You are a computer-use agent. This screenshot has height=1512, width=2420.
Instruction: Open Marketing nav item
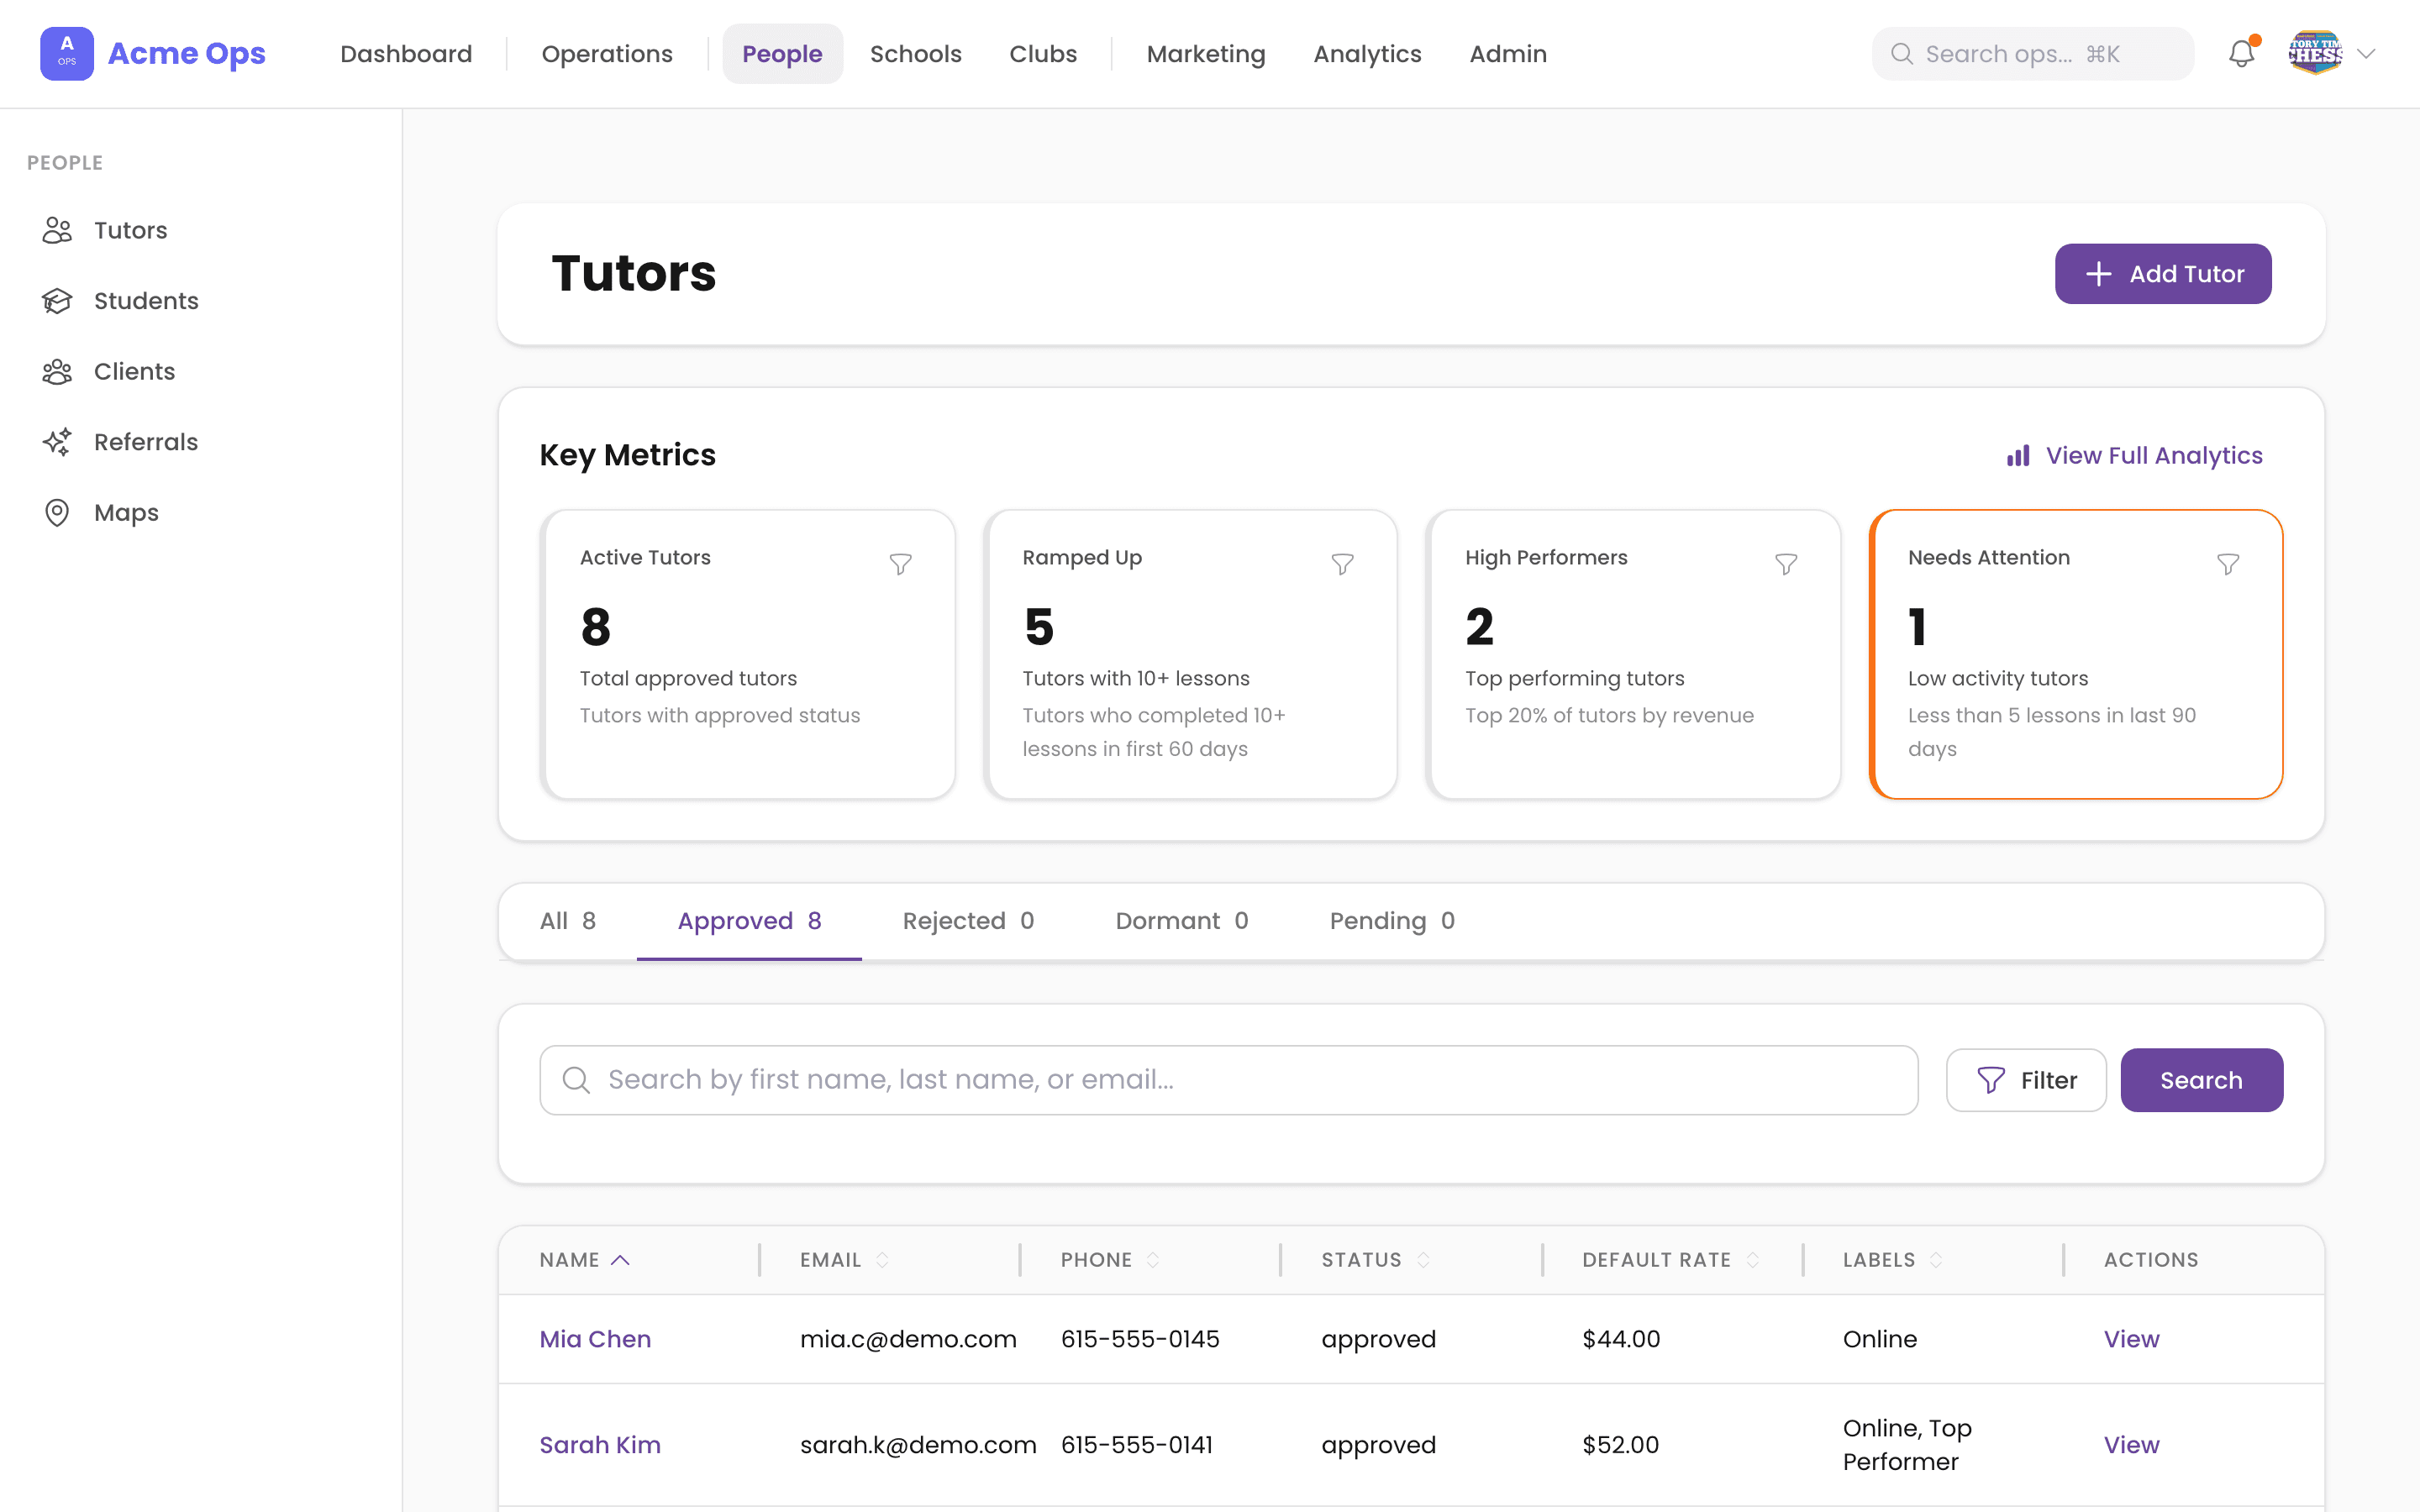[1205, 54]
